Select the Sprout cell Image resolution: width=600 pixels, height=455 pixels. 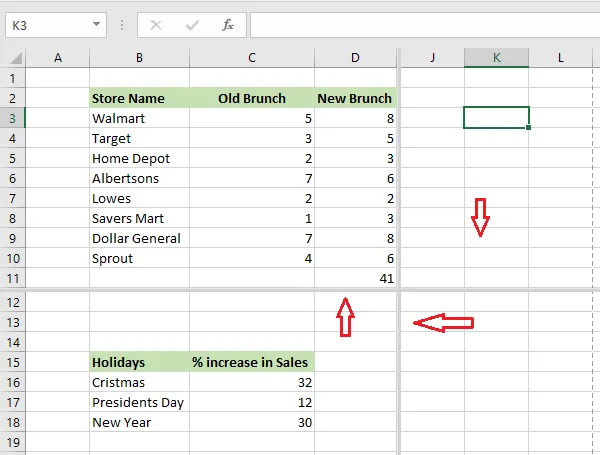coord(139,258)
